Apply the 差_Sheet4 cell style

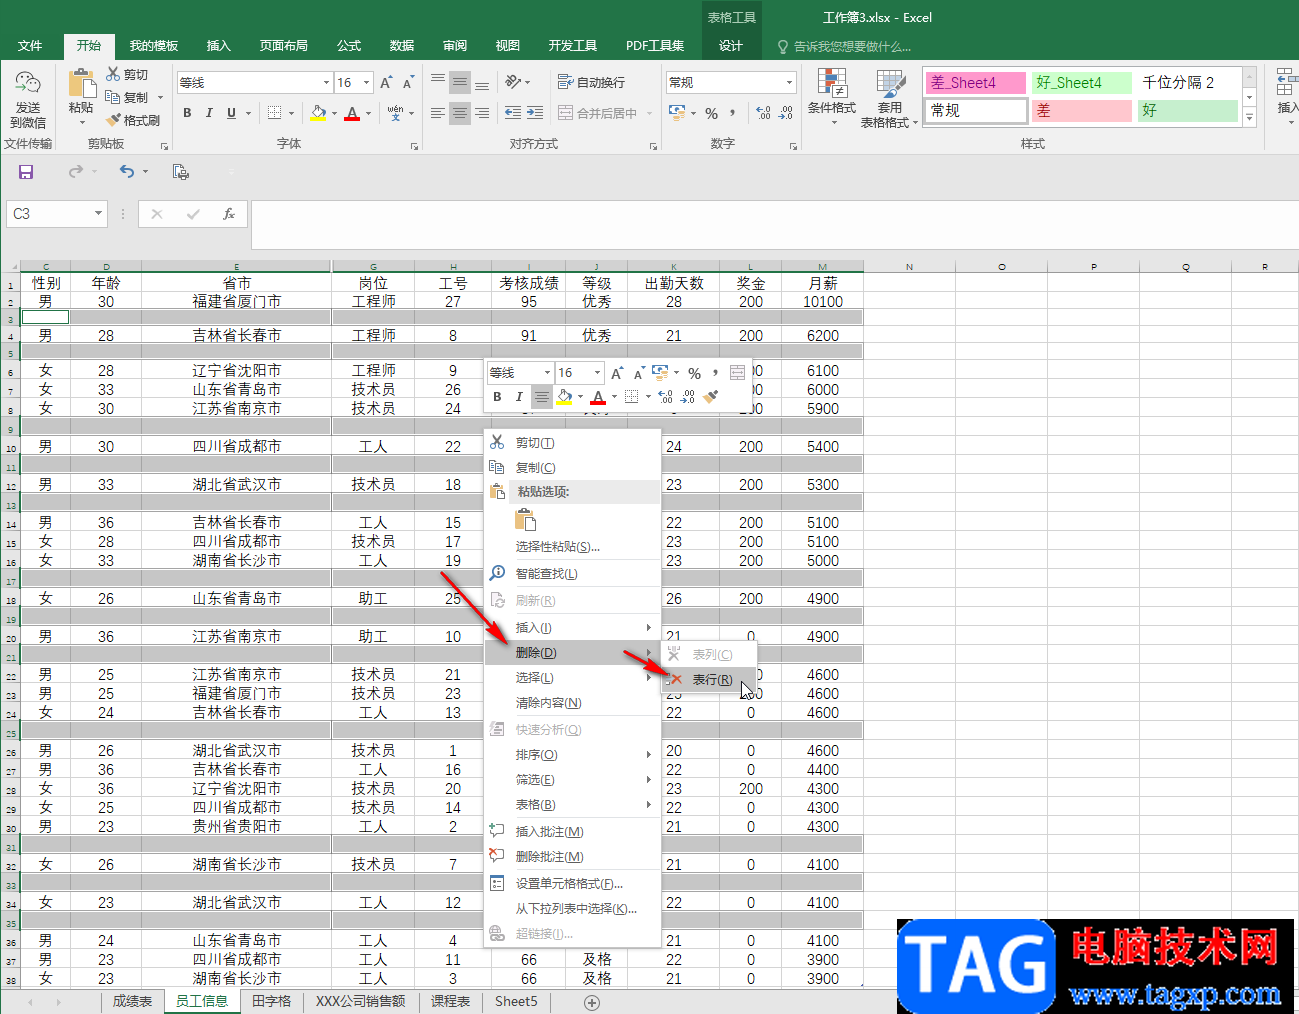976,83
